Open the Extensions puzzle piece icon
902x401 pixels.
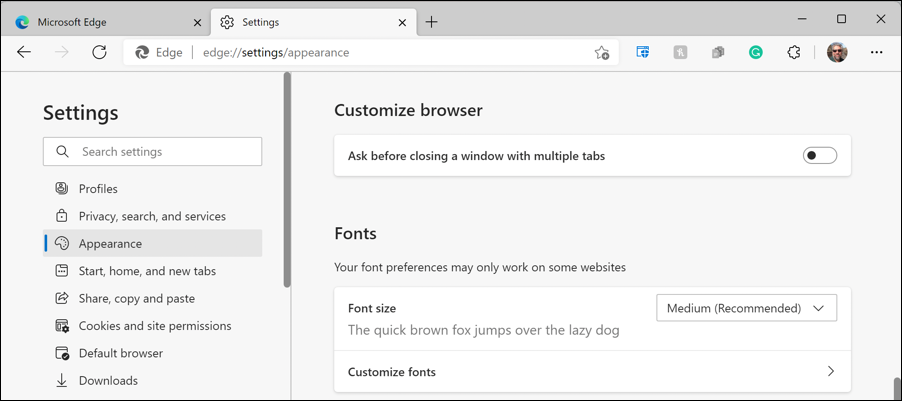click(x=793, y=52)
